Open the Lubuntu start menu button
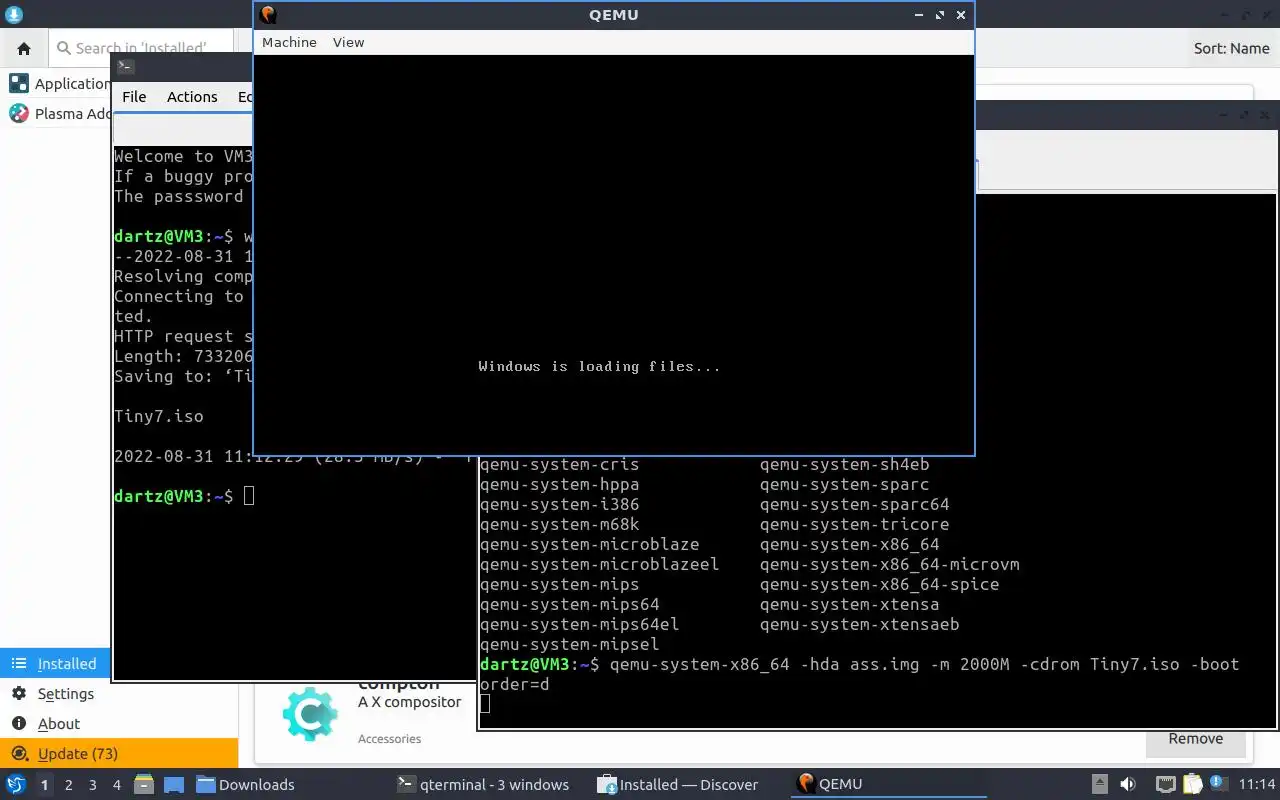 tap(16, 784)
